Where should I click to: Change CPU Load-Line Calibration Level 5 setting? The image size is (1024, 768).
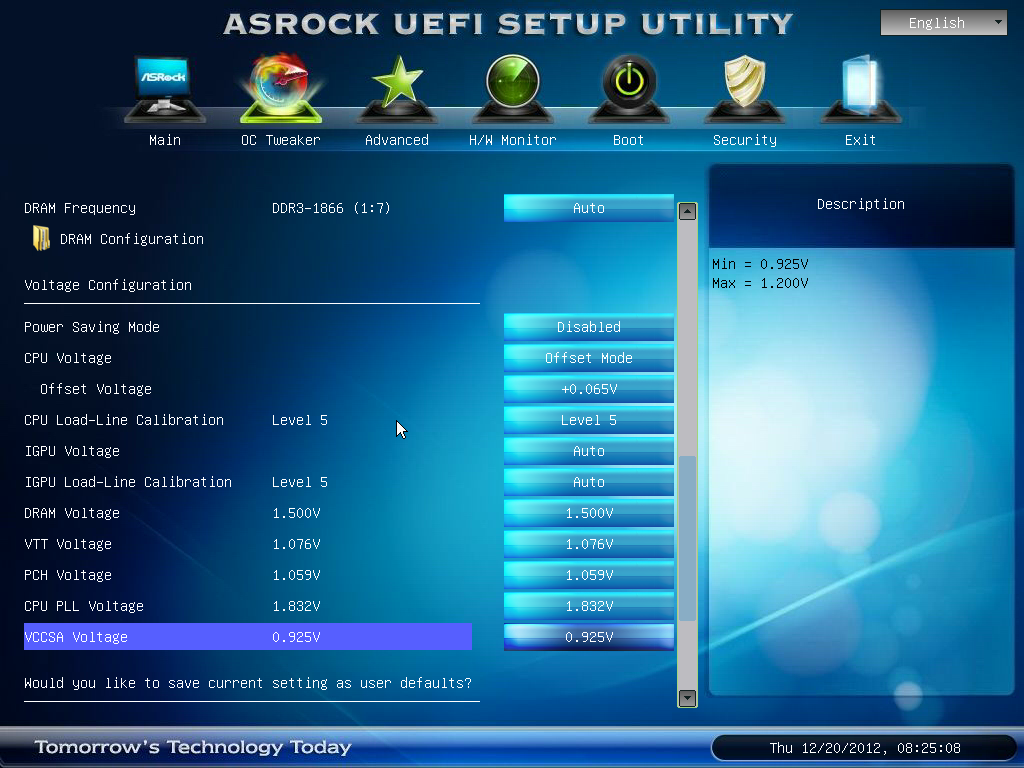click(588, 420)
